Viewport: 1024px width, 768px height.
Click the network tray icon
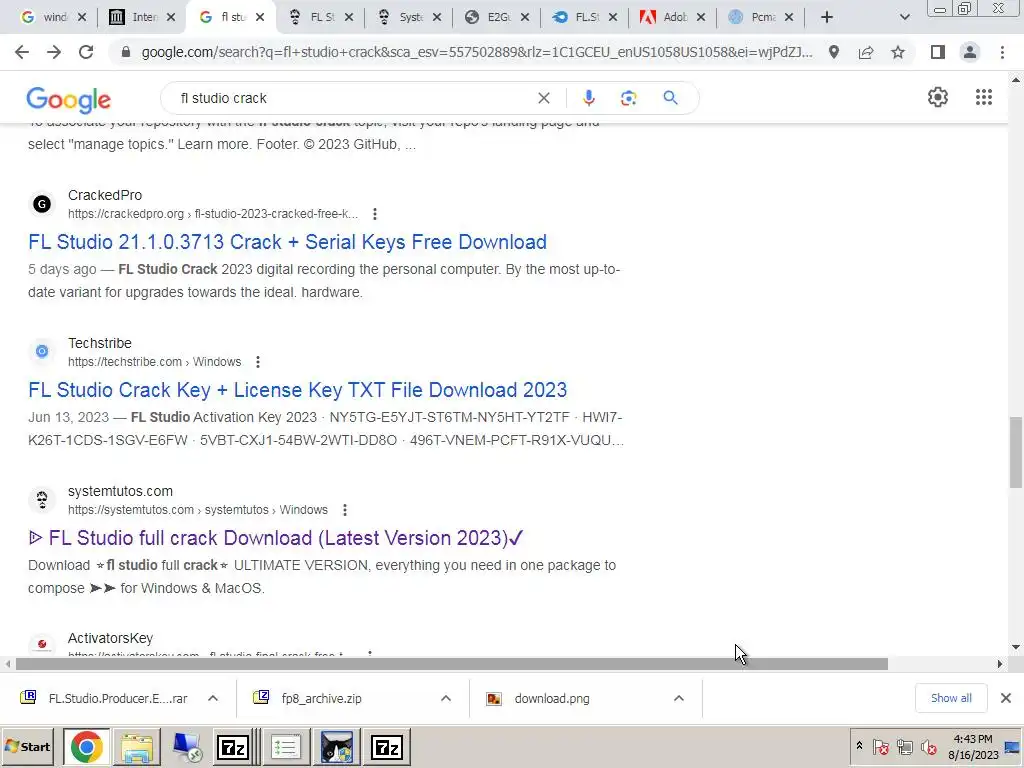pos(904,746)
